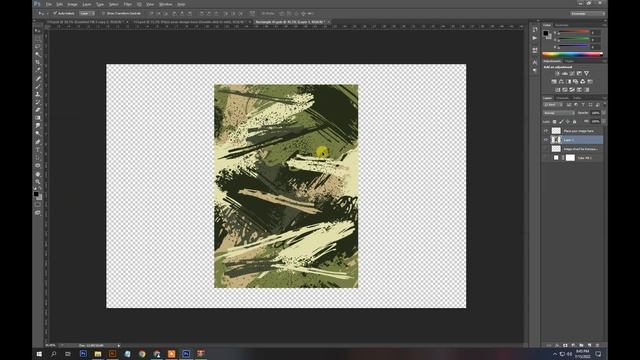Click the foreground color swatch in Color panel
This screenshot has width=640, height=360.
545,33
